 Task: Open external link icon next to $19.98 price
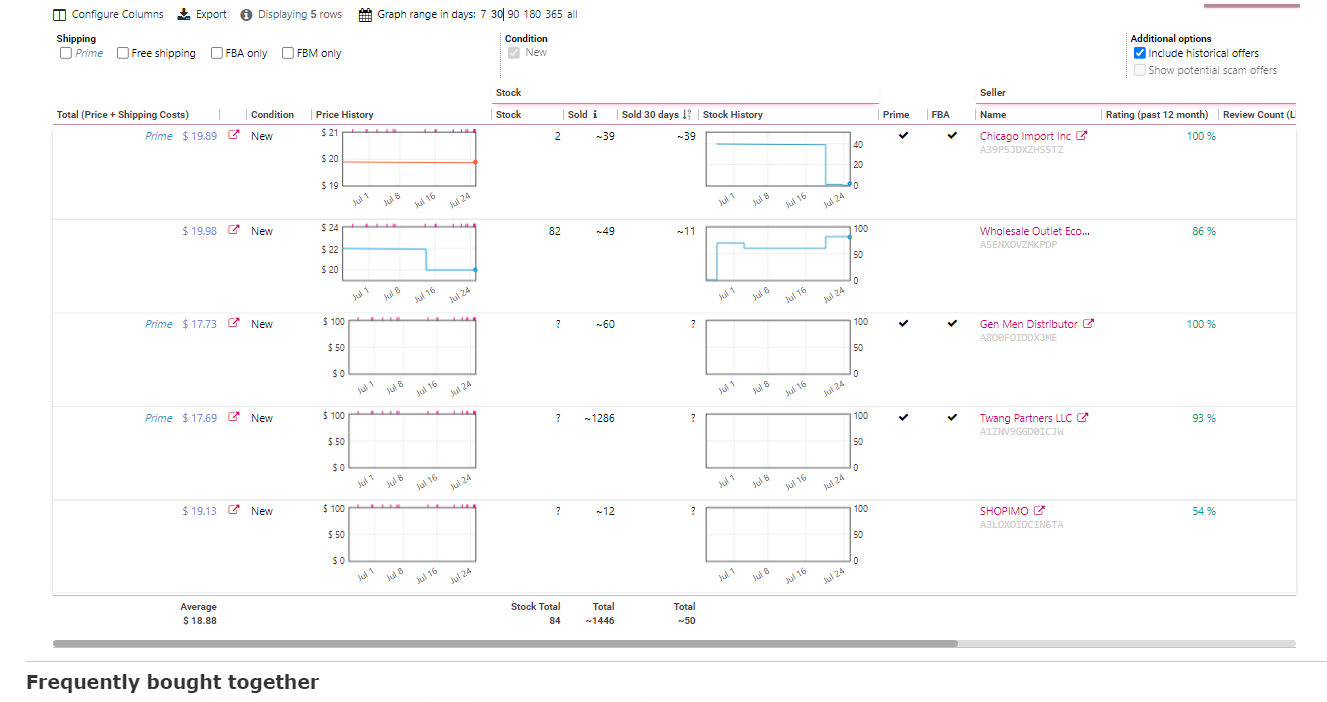pos(234,231)
